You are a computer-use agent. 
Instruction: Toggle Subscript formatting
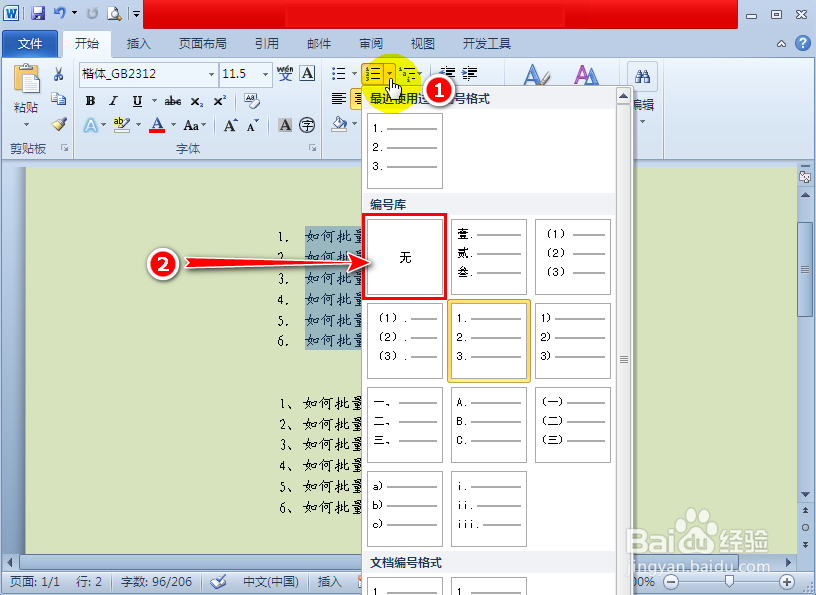click(x=196, y=101)
